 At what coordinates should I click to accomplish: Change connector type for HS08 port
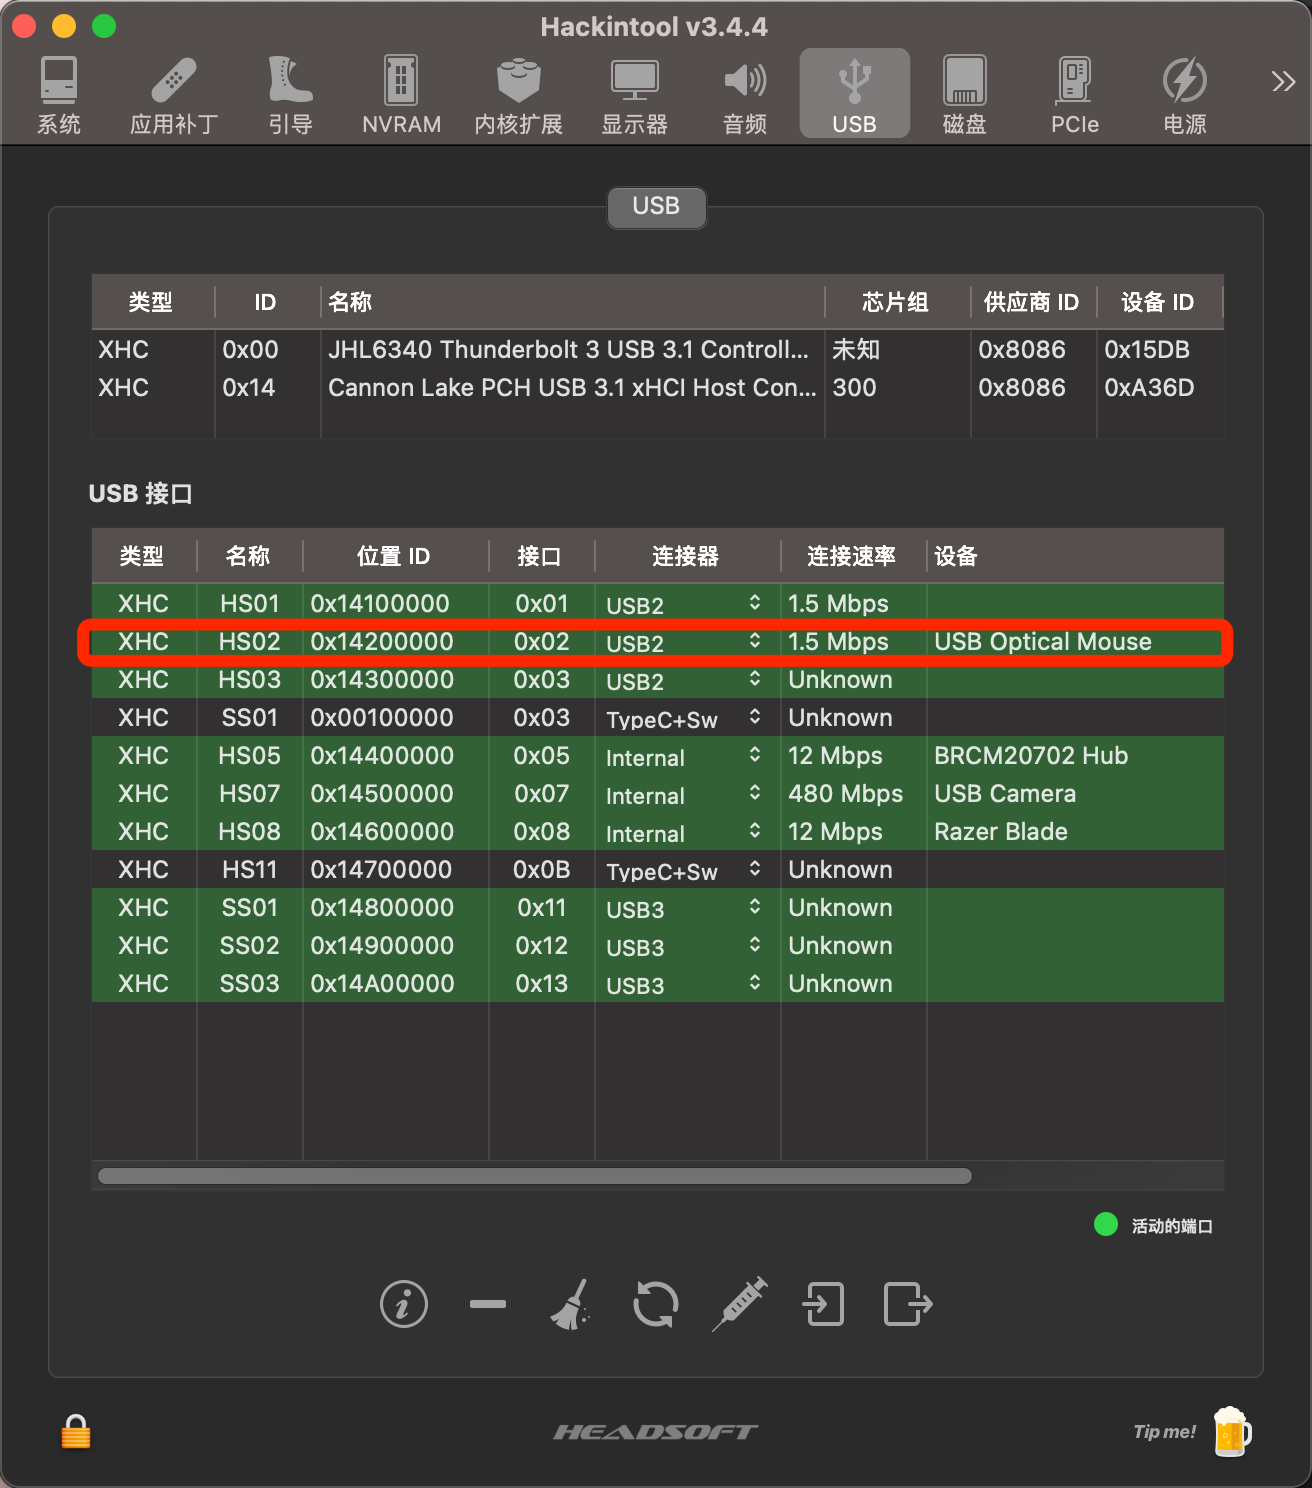point(686,832)
